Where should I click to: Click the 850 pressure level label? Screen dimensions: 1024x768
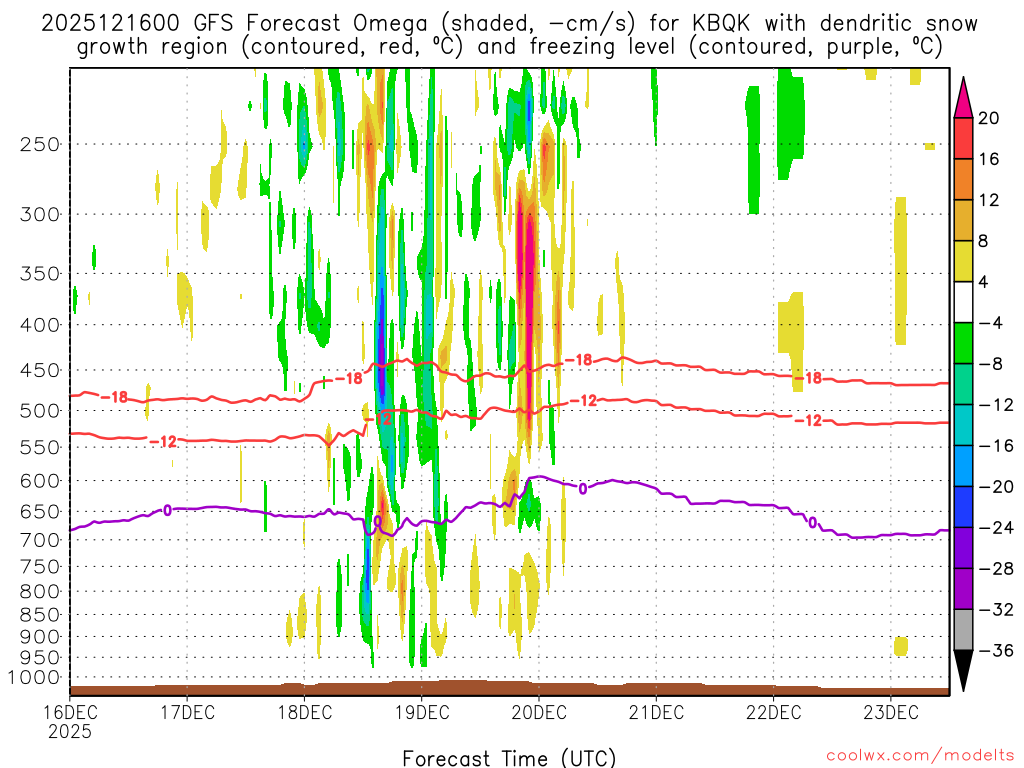40,615
